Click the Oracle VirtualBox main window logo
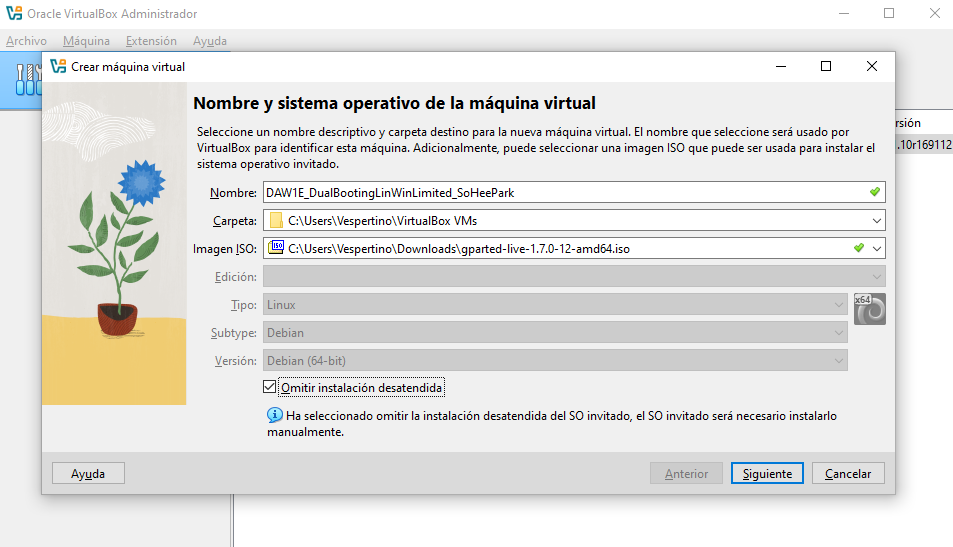The width and height of the screenshot is (953, 547). click(14, 13)
